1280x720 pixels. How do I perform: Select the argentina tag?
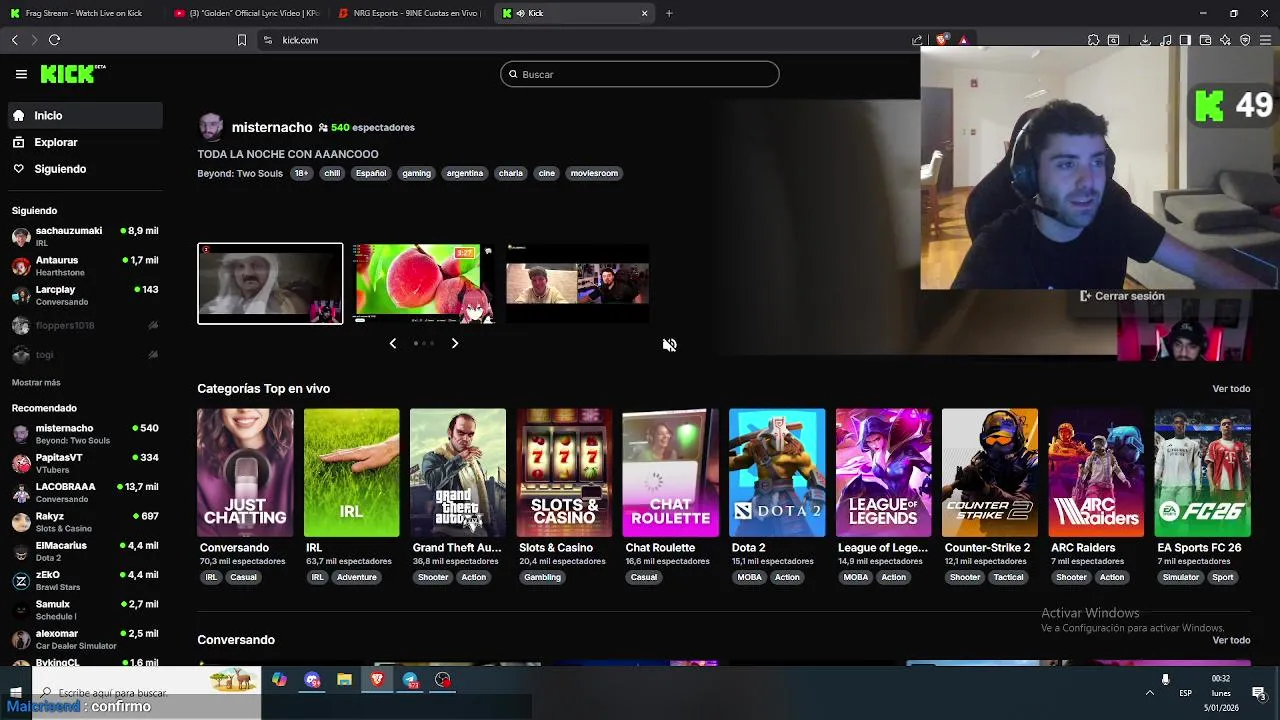(464, 173)
